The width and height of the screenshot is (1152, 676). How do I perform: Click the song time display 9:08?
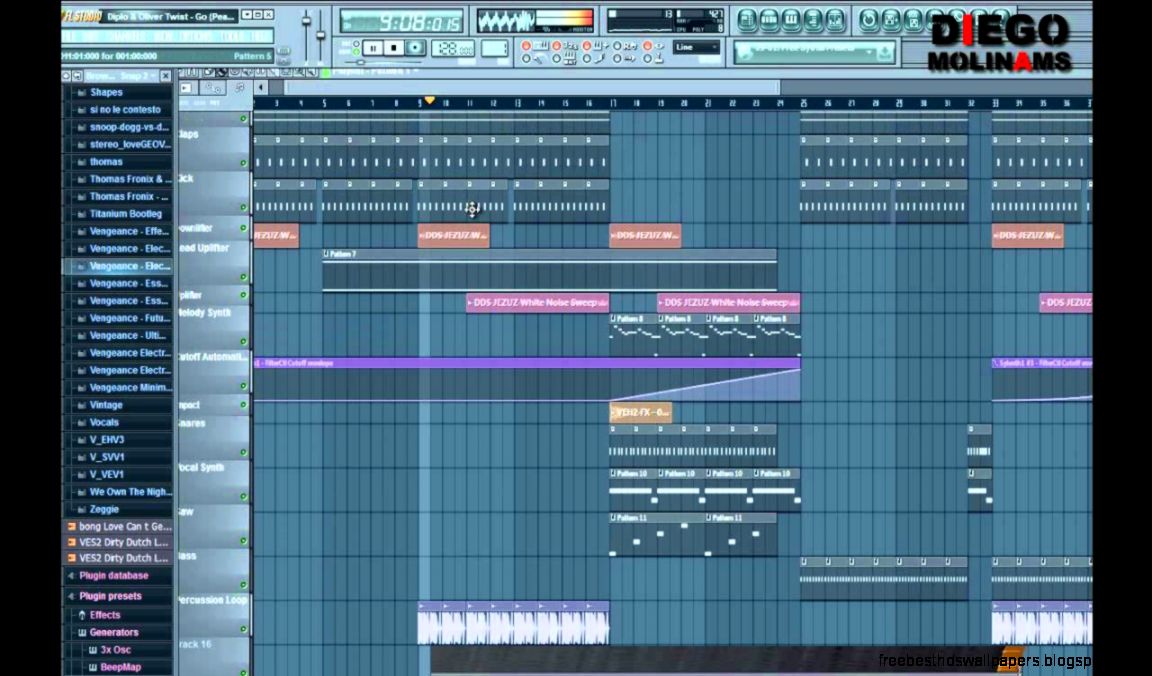401,21
